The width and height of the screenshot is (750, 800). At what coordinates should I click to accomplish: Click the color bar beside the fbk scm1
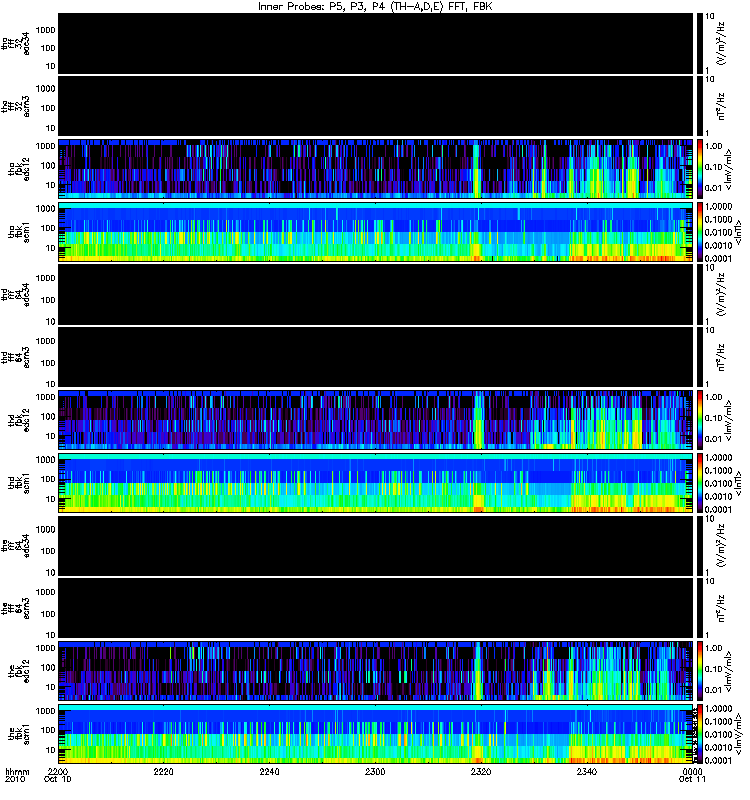coord(699,734)
